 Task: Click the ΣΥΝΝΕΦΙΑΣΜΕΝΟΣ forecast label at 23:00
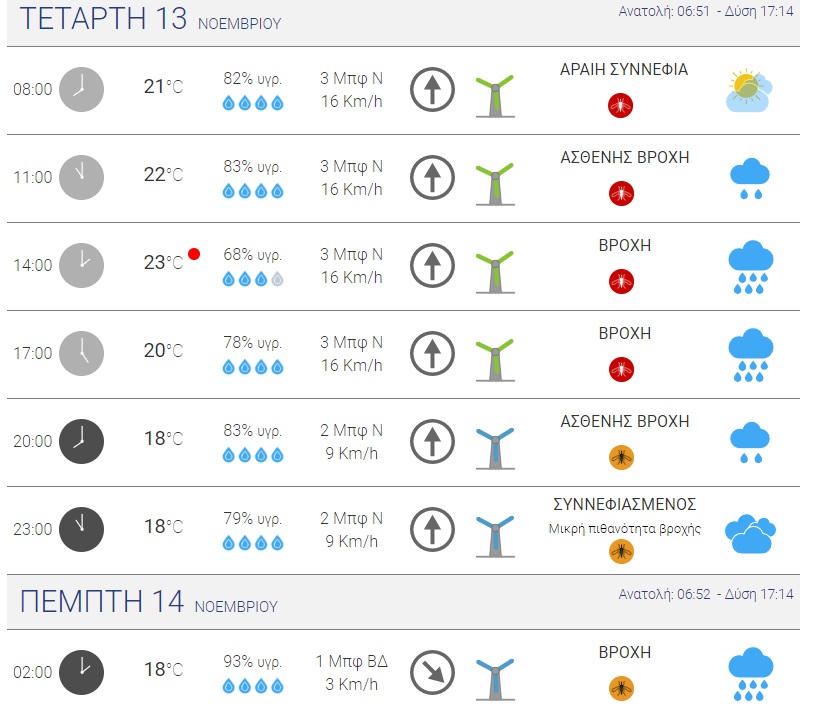(624, 504)
